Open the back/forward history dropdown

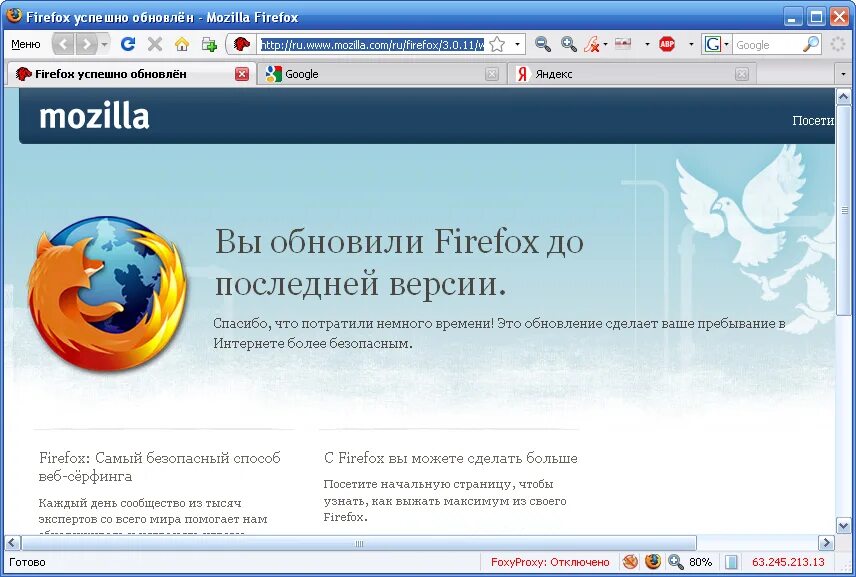[104, 44]
